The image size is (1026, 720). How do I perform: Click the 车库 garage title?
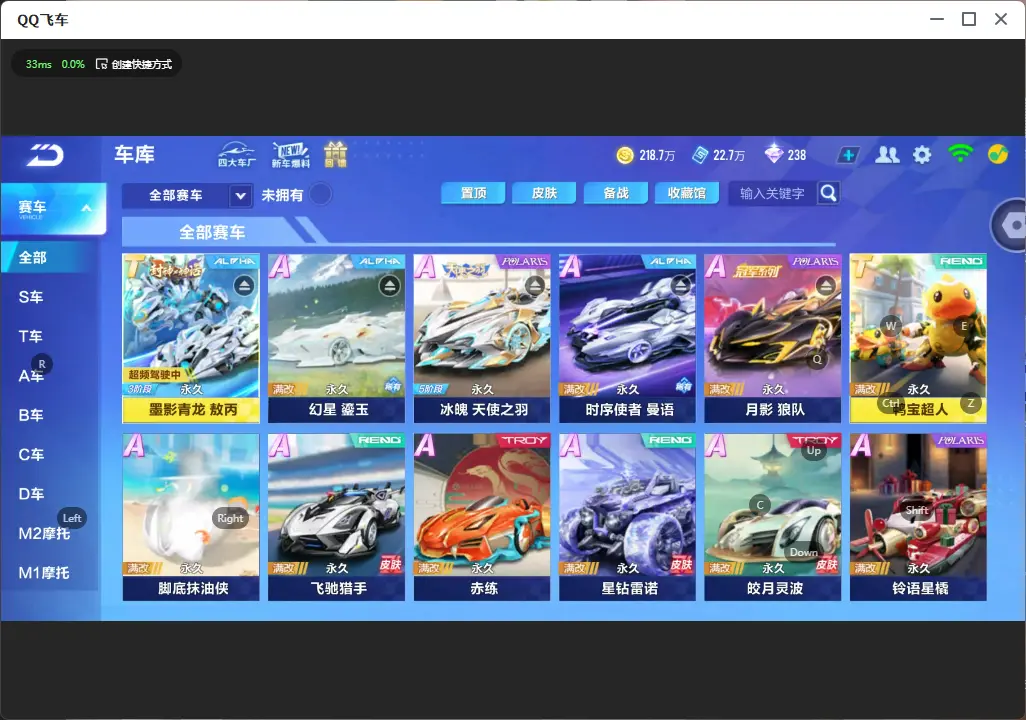(134, 154)
